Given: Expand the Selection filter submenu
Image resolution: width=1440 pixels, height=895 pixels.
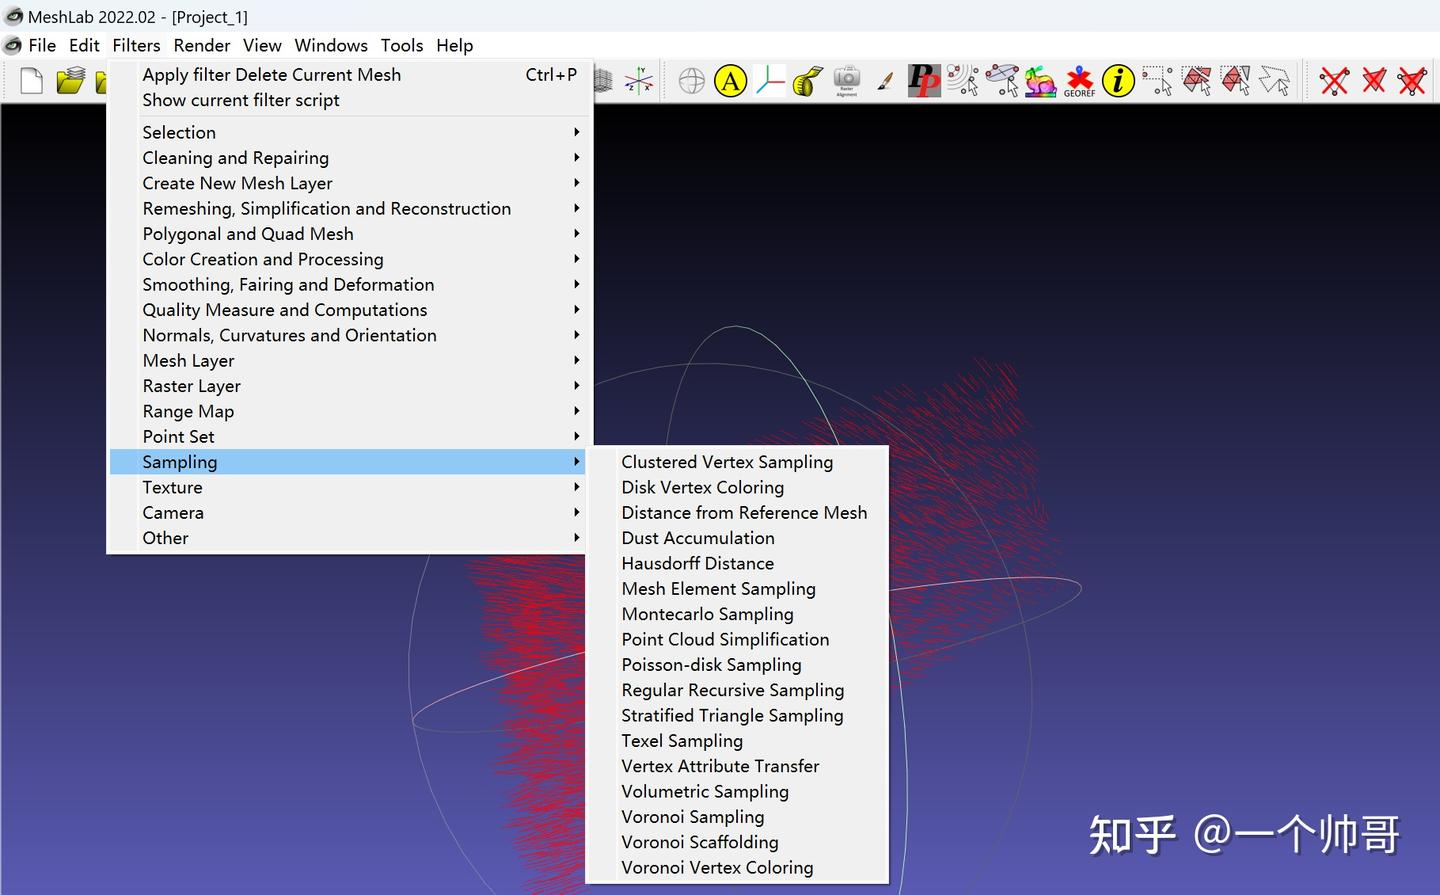Looking at the screenshot, I should (x=179, y=132).
